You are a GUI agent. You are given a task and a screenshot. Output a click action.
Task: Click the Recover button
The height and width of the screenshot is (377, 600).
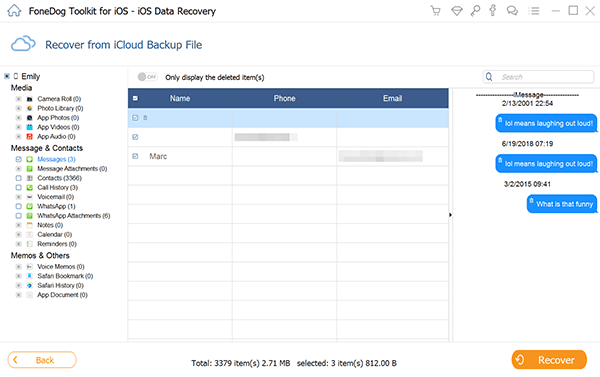(x=549, y=360)
